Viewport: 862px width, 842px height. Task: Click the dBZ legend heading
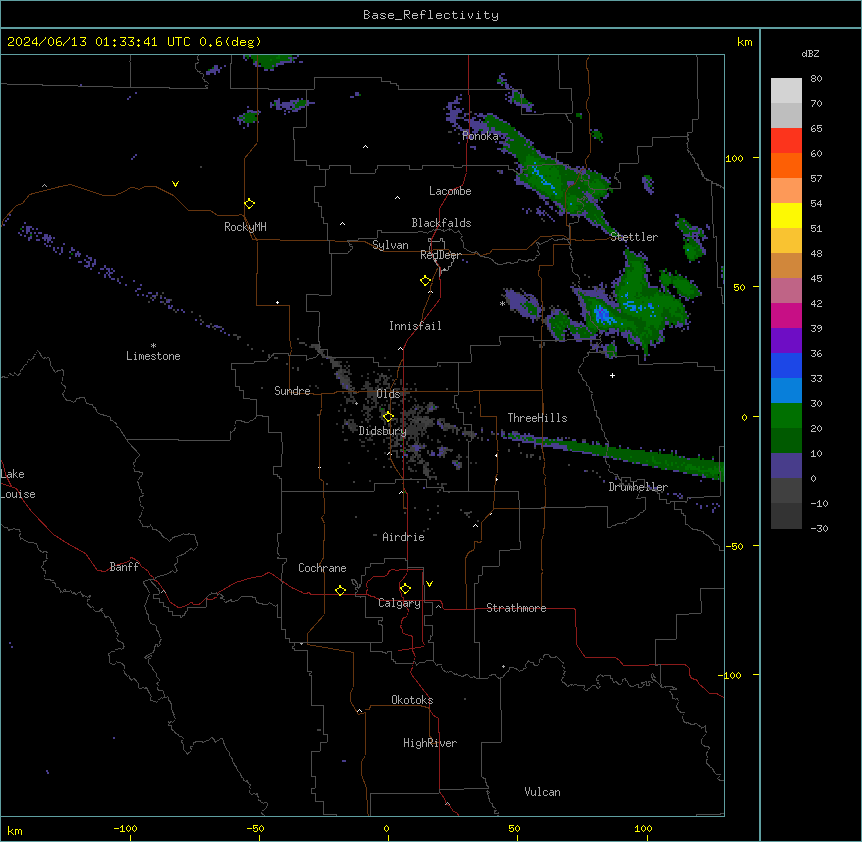810,53
